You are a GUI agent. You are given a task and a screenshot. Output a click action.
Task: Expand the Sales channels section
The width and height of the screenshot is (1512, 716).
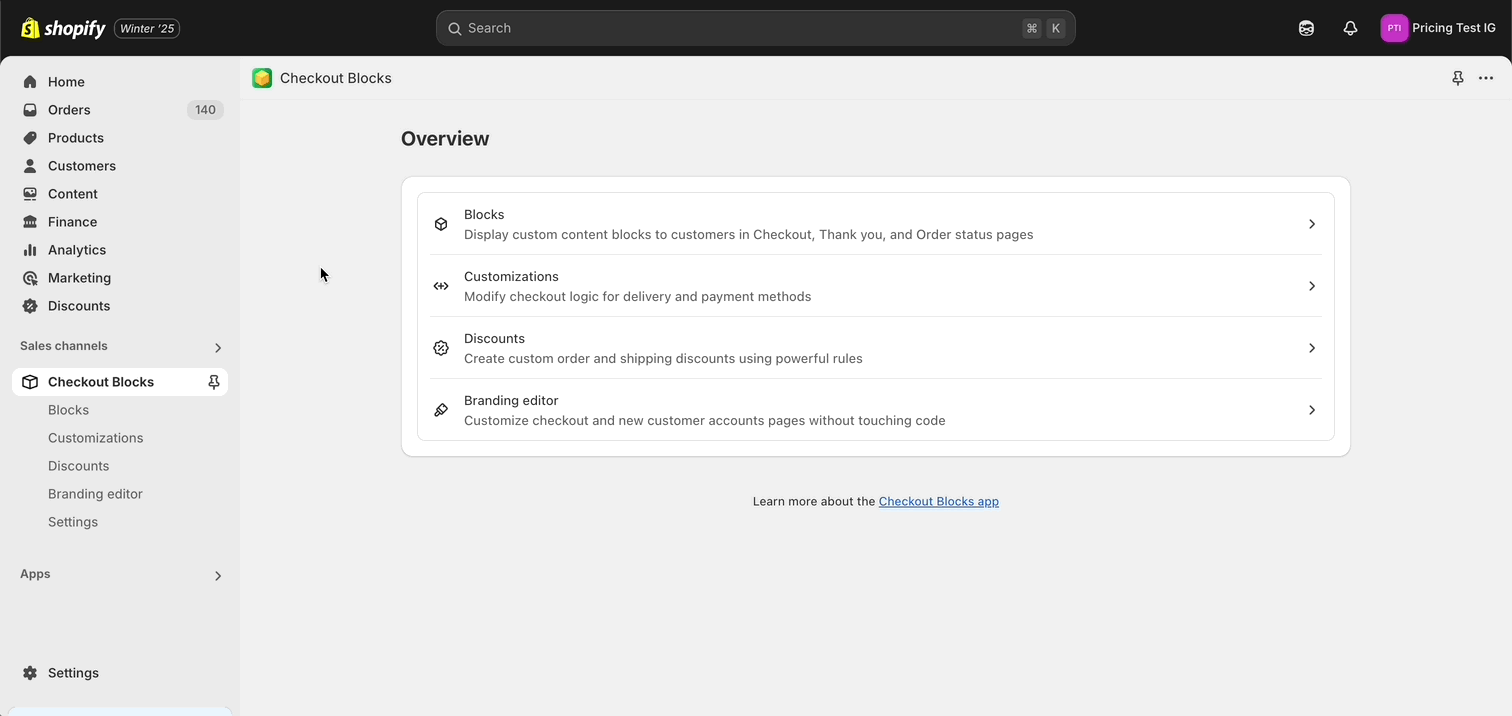(218, 347)
